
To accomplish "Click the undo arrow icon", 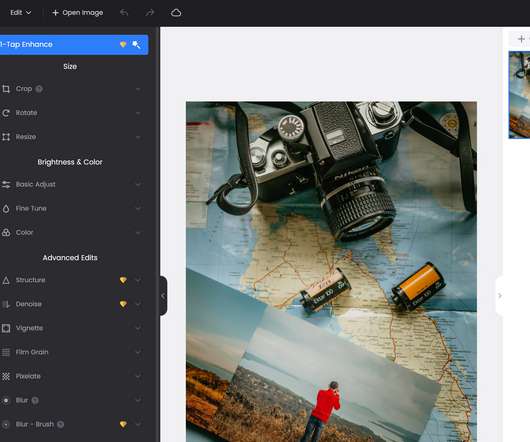I will tap(124, 13).
